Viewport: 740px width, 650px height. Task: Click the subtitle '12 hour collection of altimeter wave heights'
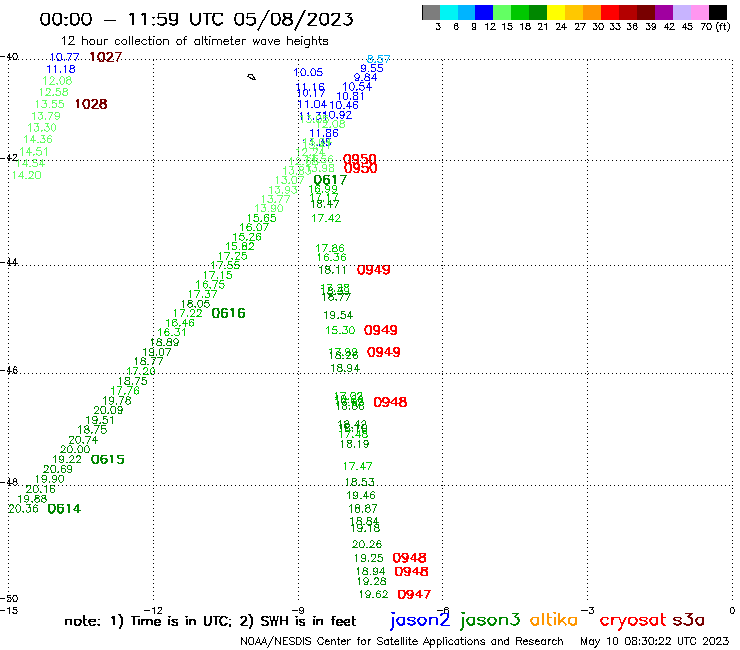click(194, 41)
